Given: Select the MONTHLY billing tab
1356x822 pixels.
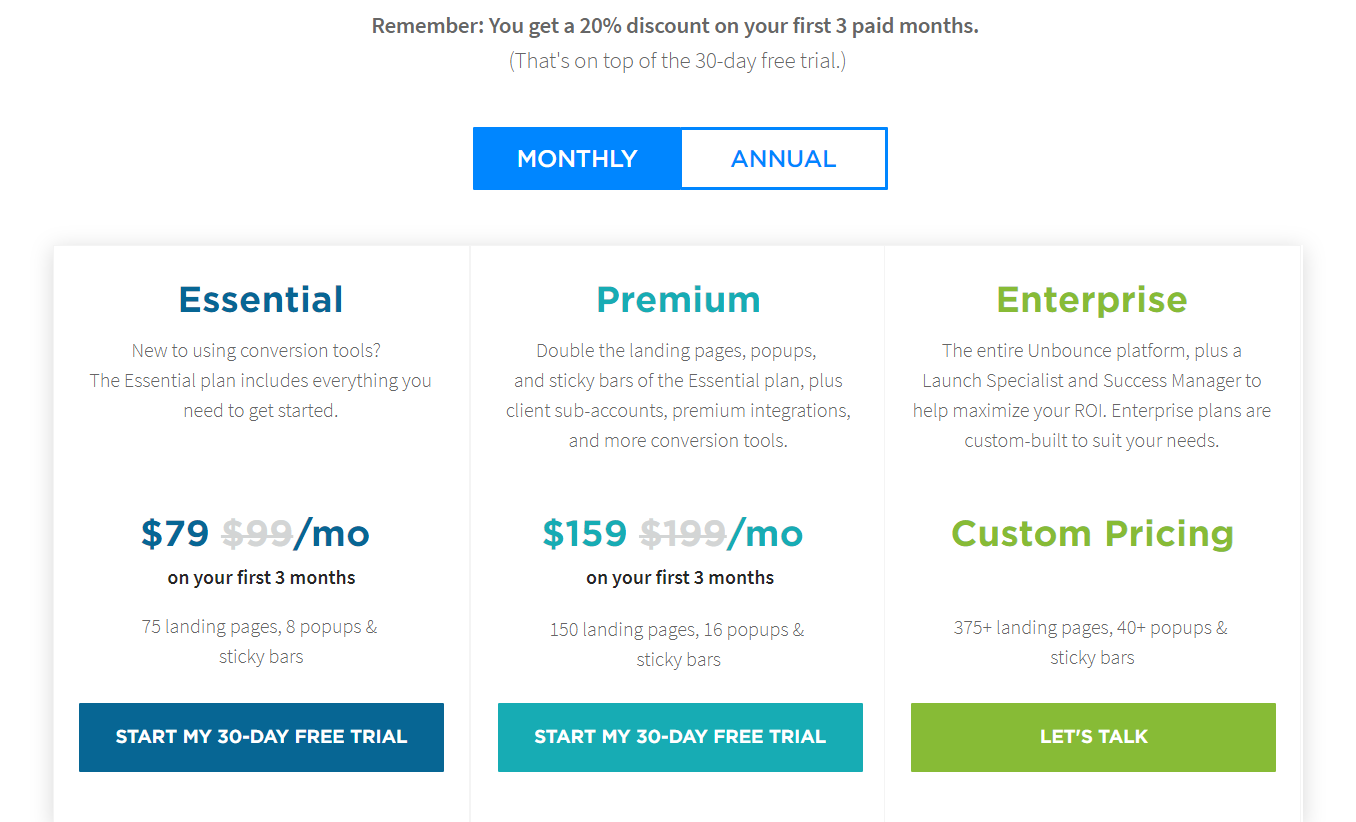Looking at the screenshot, I should 577,158.
